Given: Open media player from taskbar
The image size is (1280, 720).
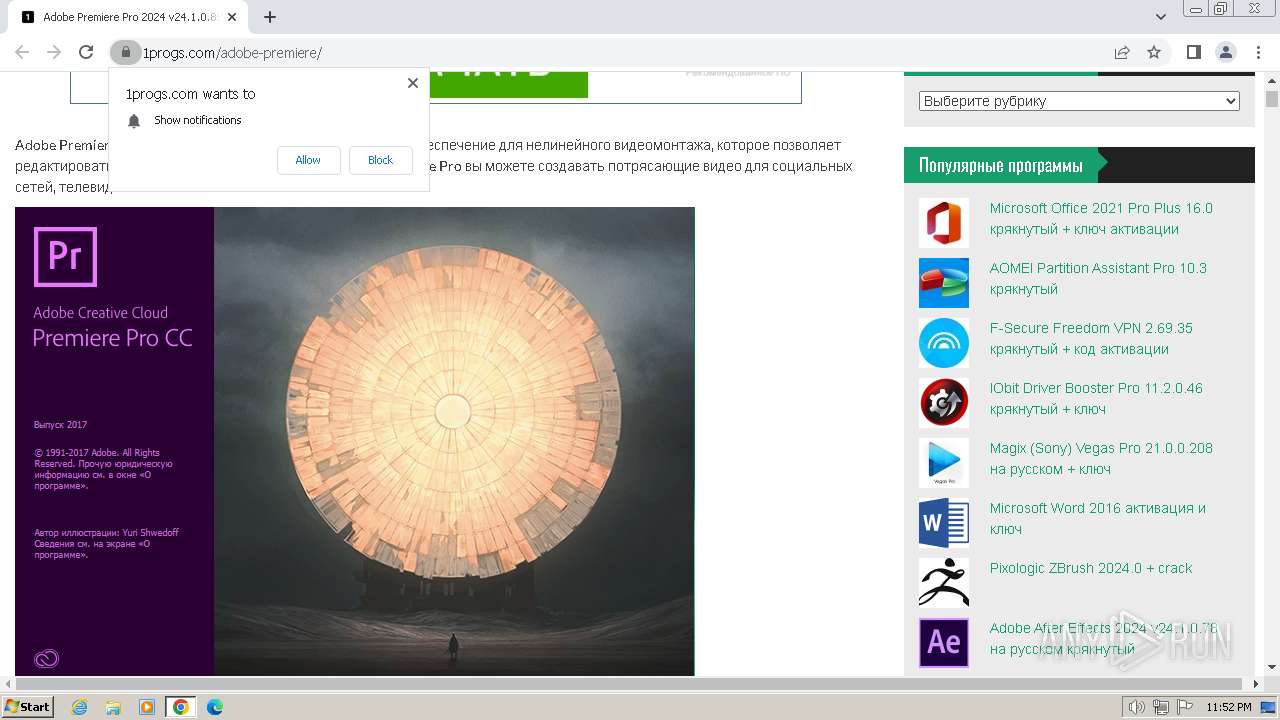Looking at the screenshot, I should 147,707.
